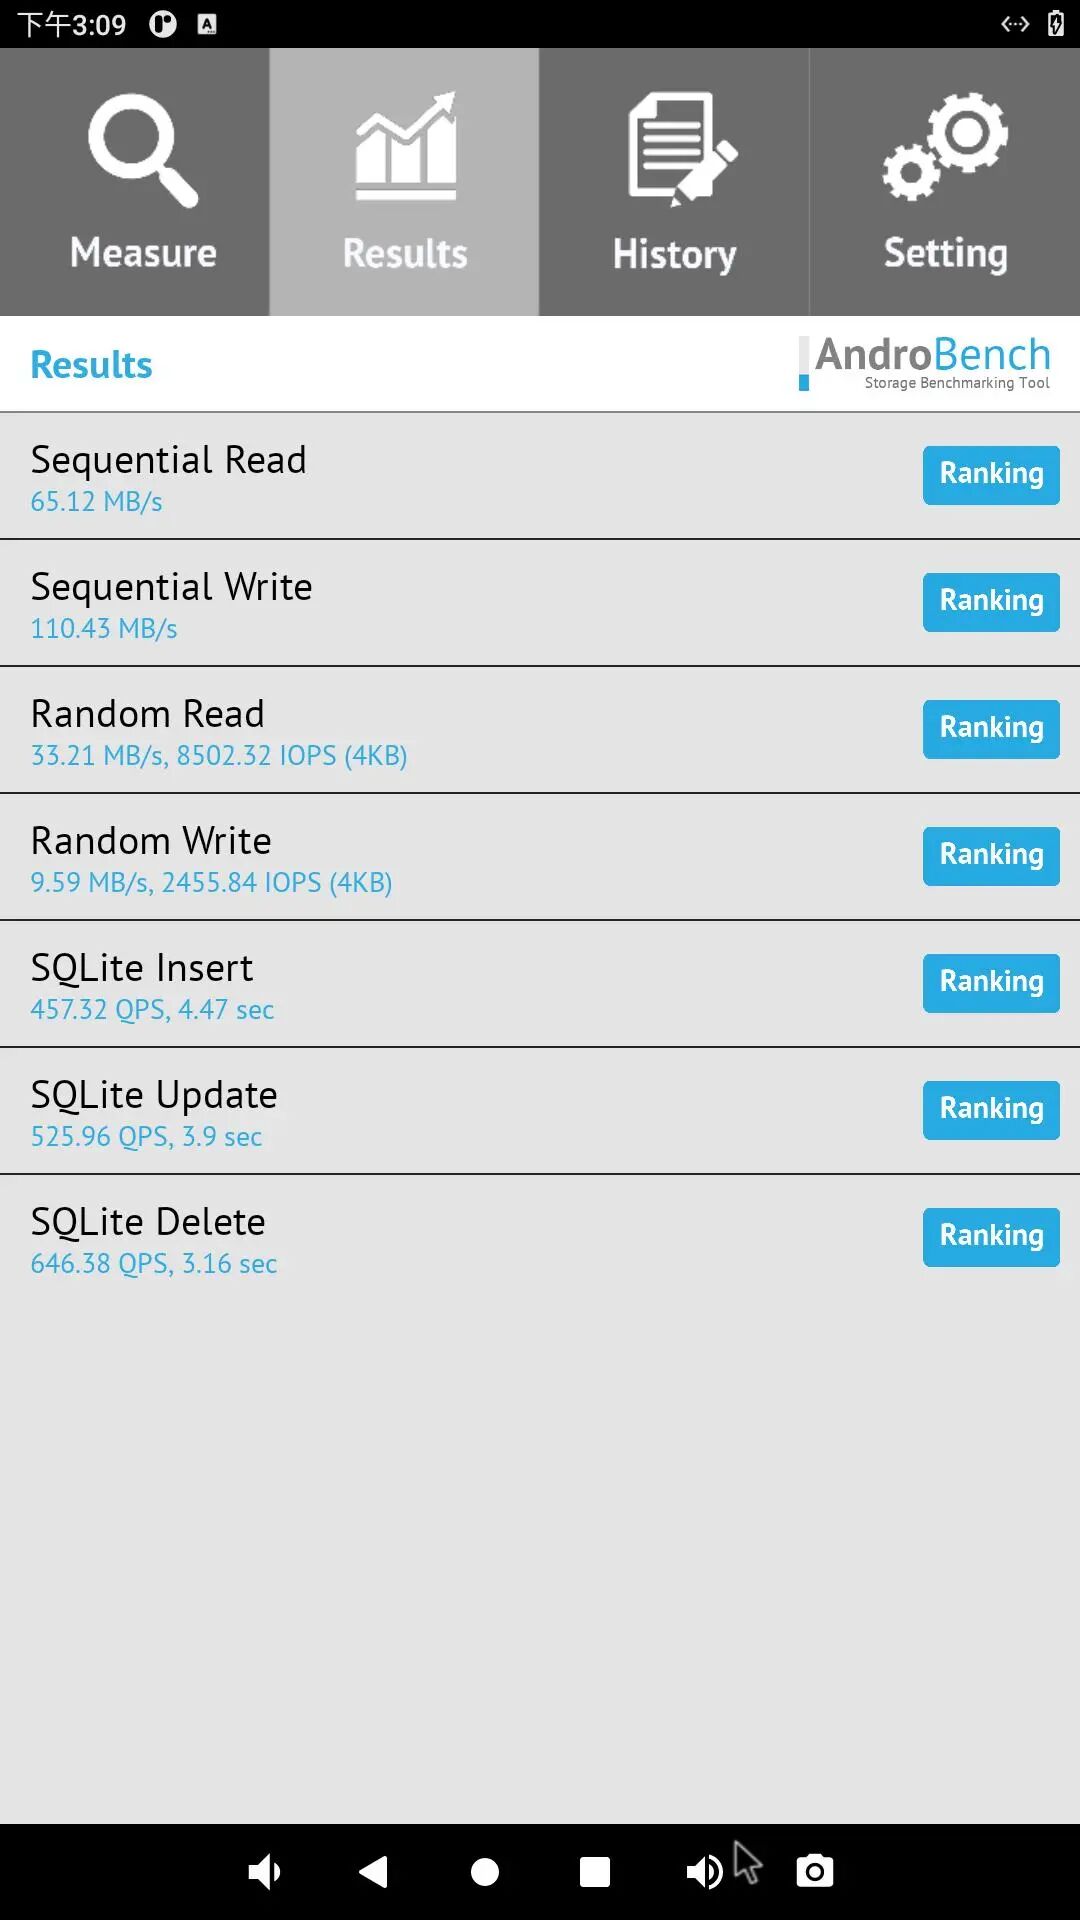Select the Results chart icon
This screenshot has height=1920, width=1080.
tap(405, 146)
